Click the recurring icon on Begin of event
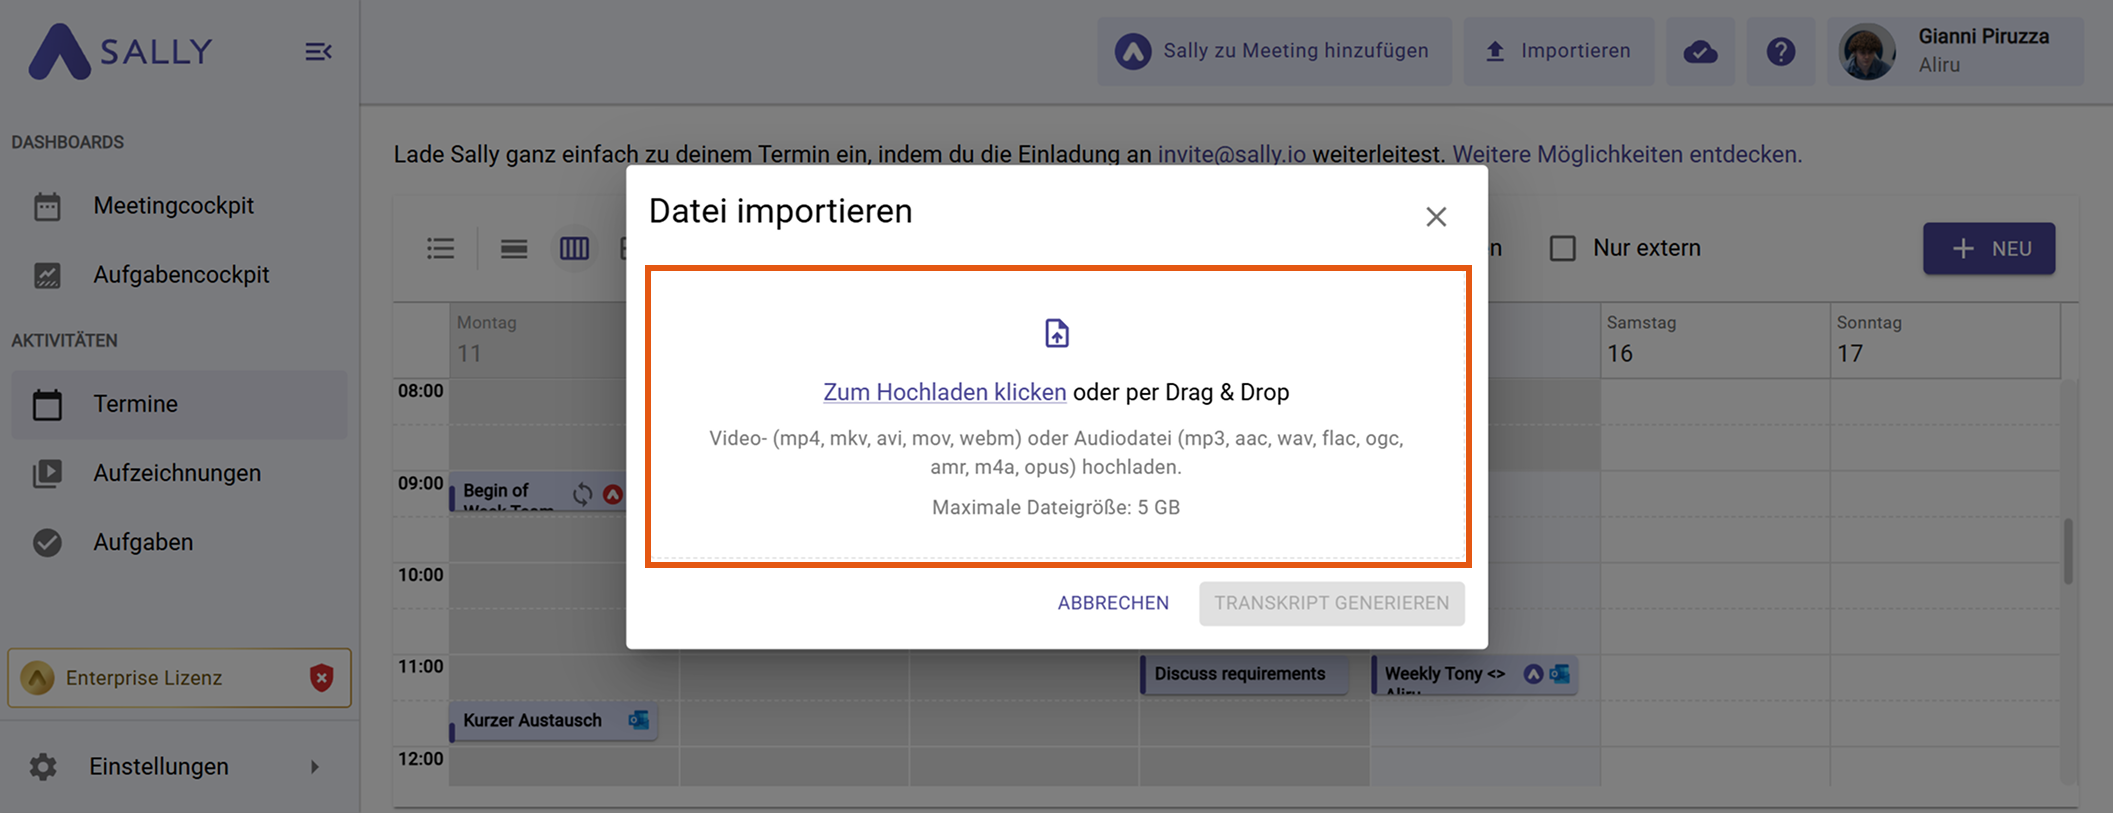The image size is (2113, 813). coord(582,494)
